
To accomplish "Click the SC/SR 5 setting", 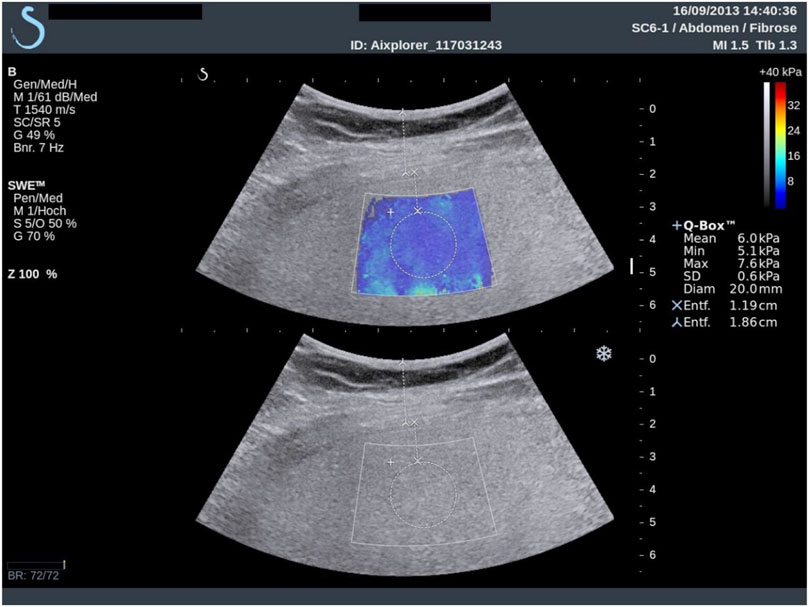I will pos(37,122).
